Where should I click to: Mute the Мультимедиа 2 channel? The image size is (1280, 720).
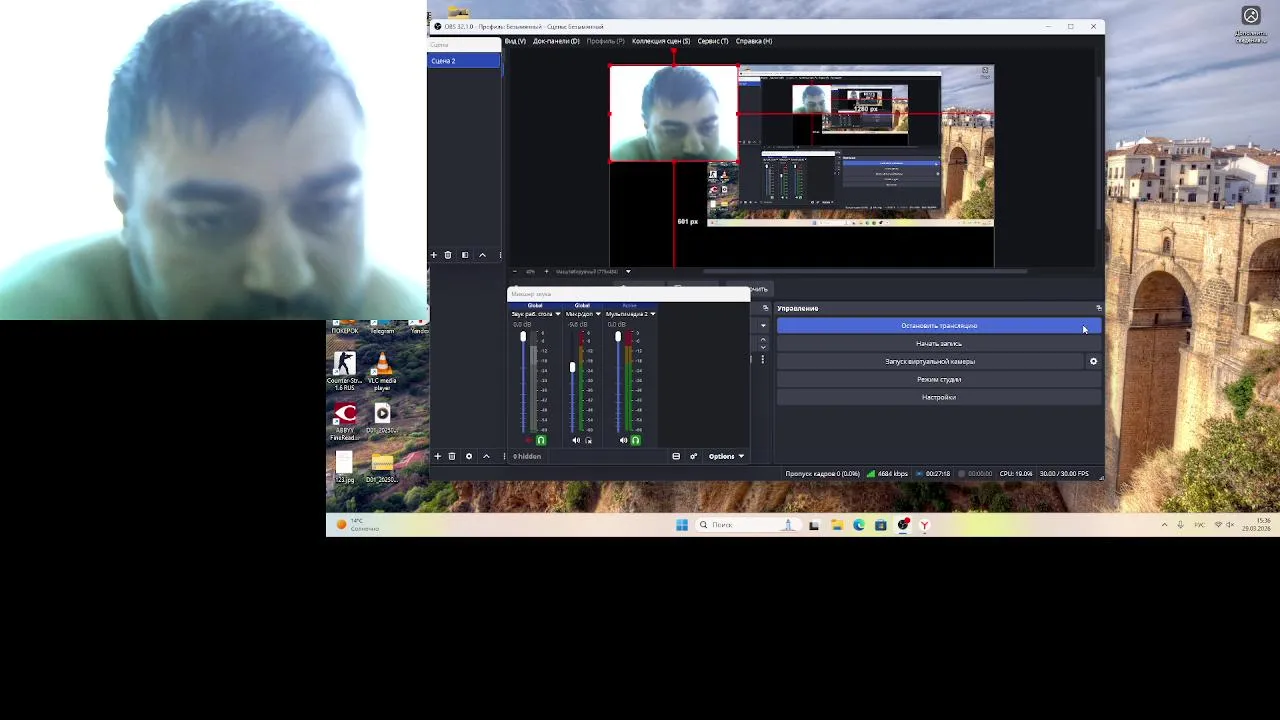point(623,440)
